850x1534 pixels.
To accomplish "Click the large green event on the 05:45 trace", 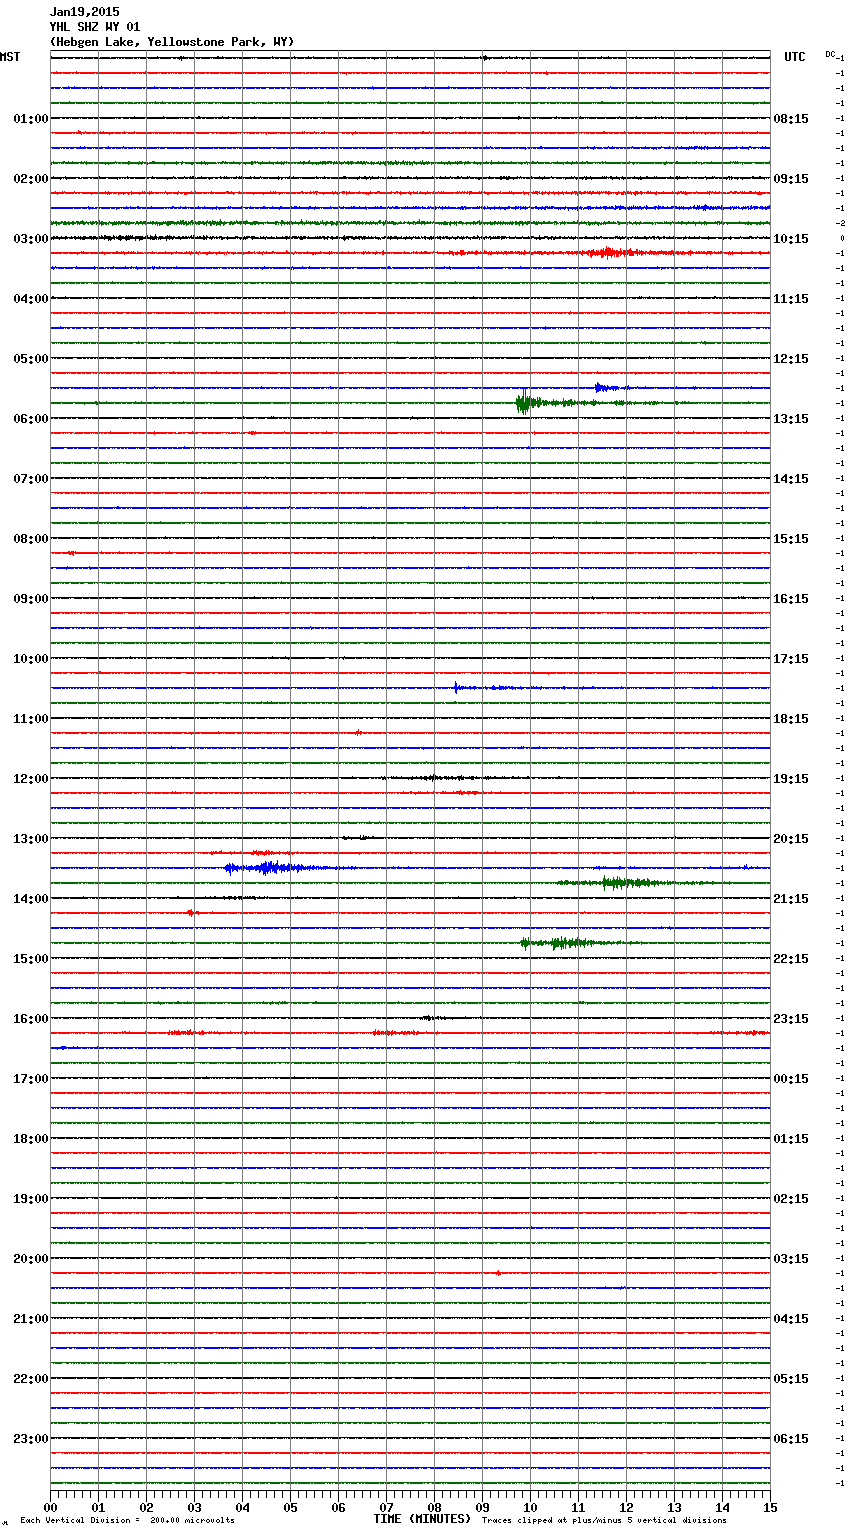I will coord(523,402).
